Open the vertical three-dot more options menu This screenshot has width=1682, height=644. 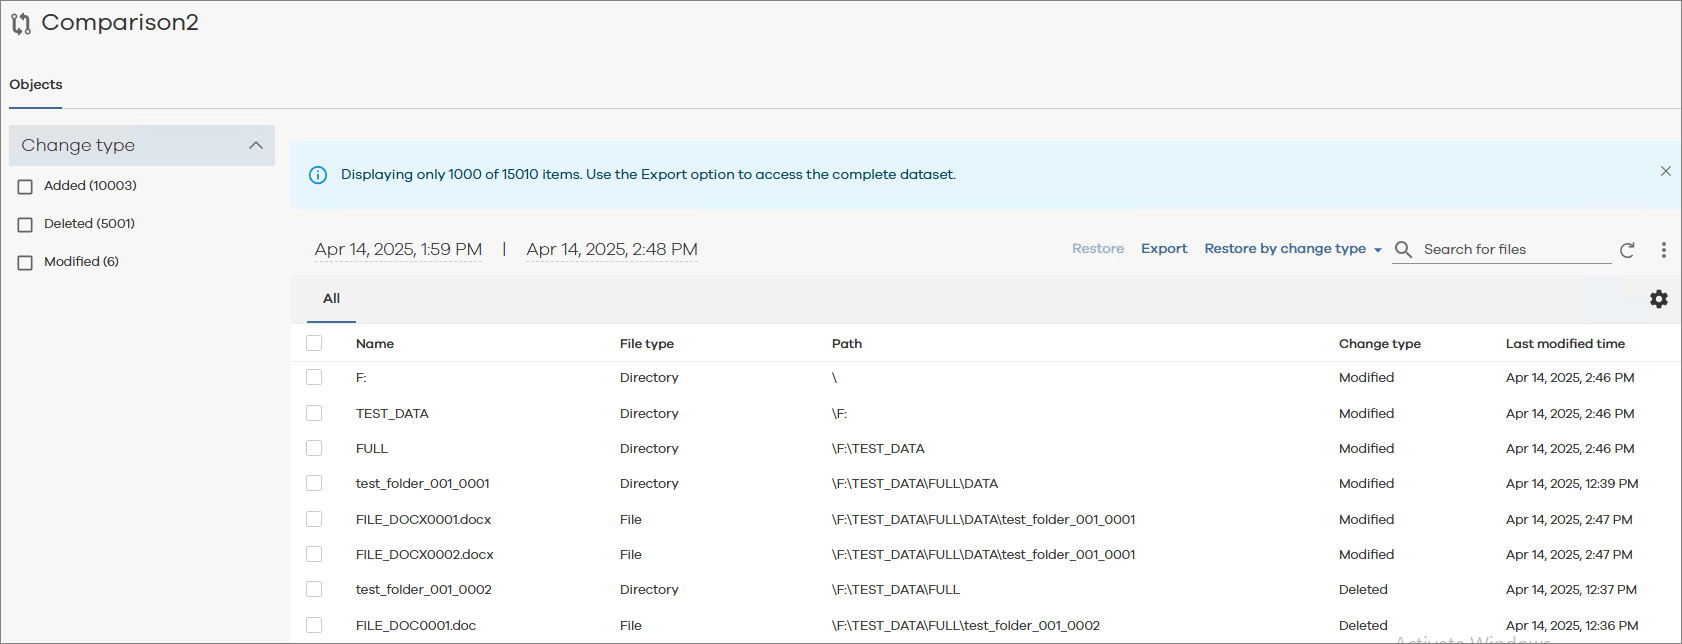[1663, 250]
